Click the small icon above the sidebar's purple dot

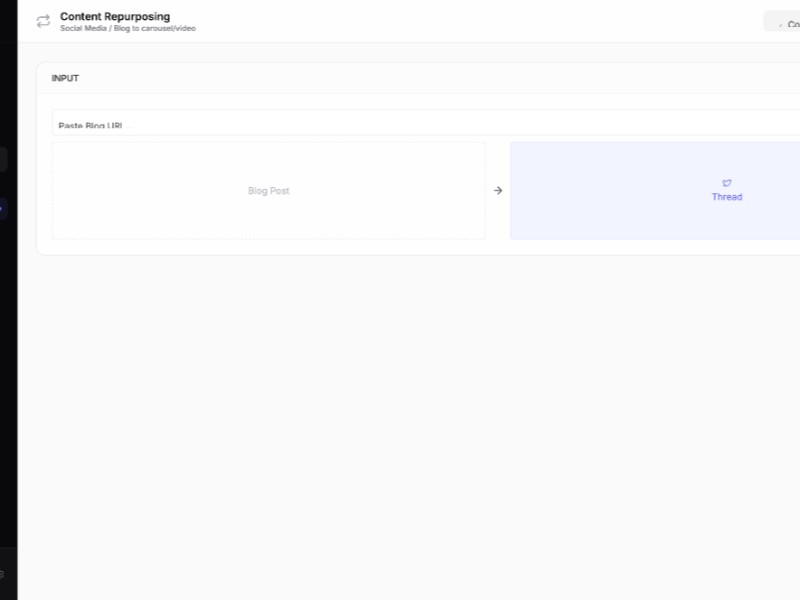[x=2, y=157]
